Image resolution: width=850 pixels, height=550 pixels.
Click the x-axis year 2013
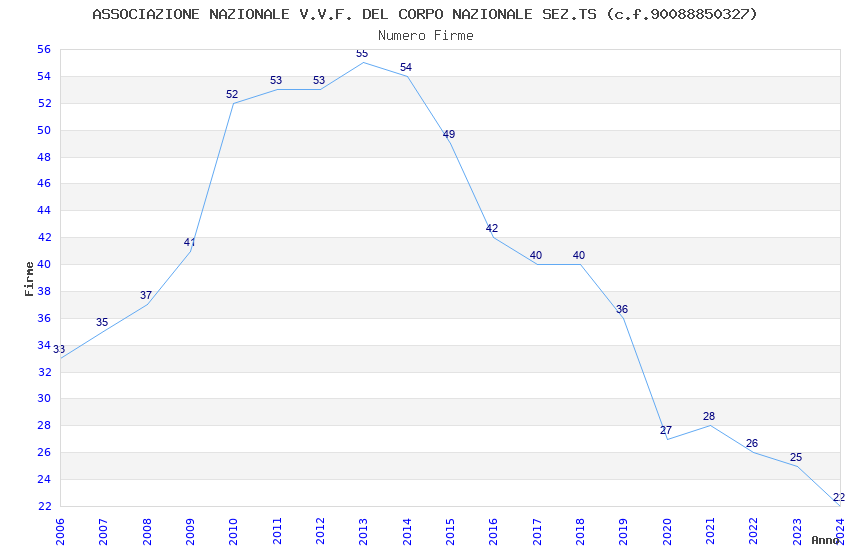point(363,532)
